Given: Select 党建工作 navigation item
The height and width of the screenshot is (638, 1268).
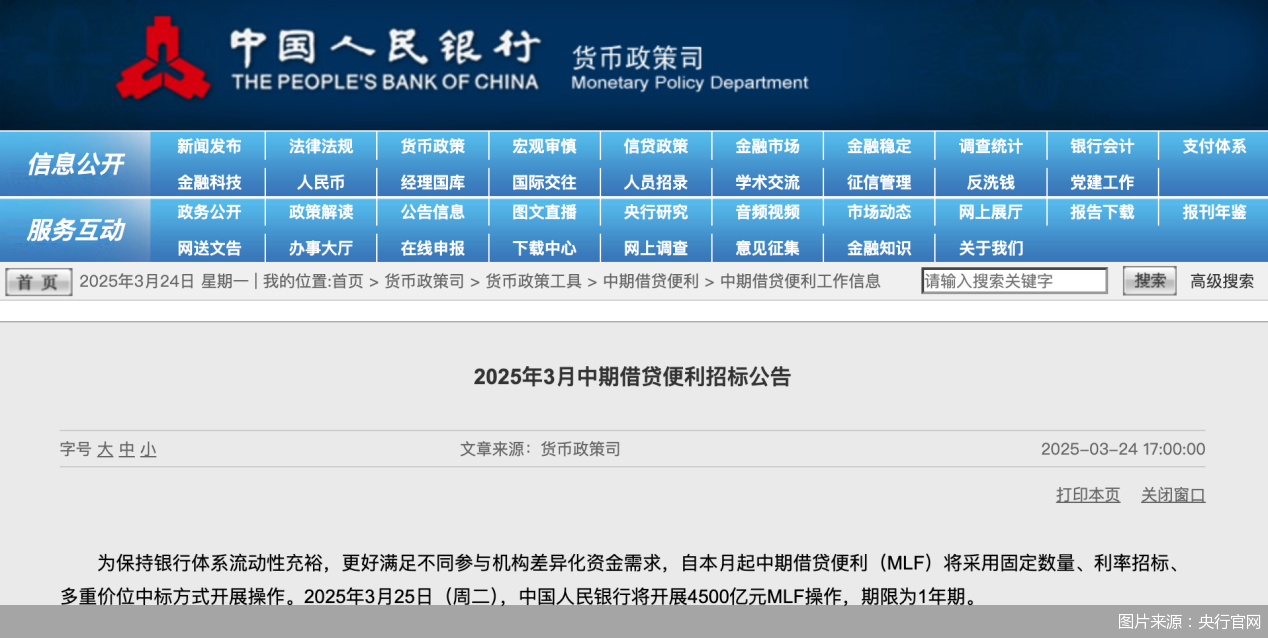Looking at the screenshot, I should click(1103, 182).
